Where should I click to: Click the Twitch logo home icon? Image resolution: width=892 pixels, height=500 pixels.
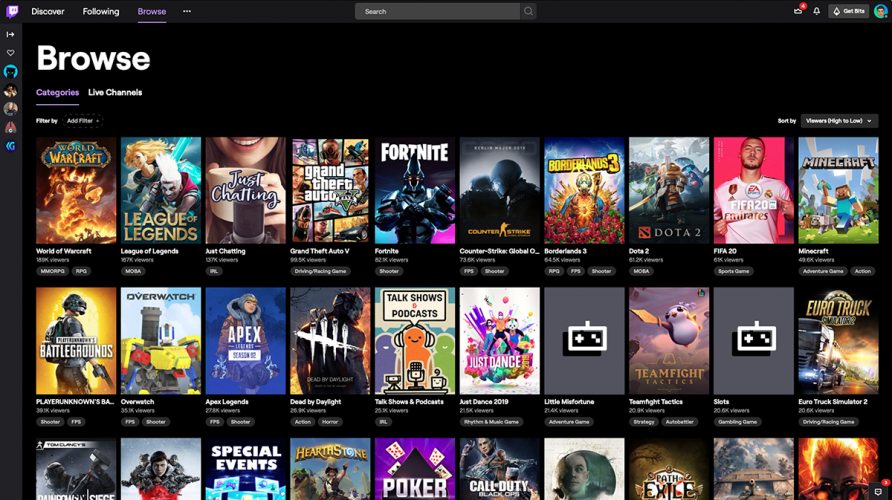click(12, 11)
